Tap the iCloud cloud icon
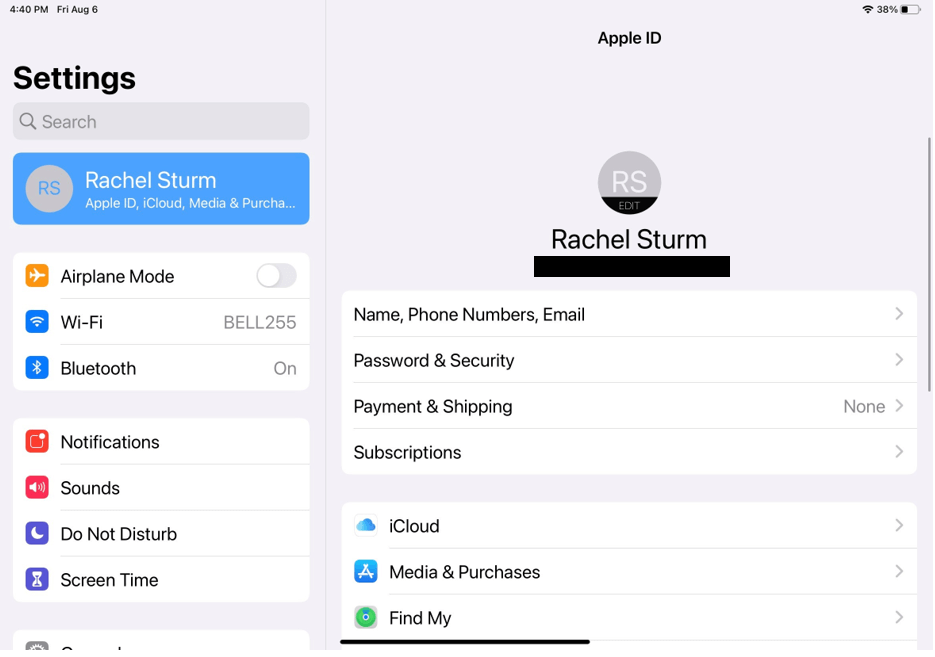 [x=366, y=526]
